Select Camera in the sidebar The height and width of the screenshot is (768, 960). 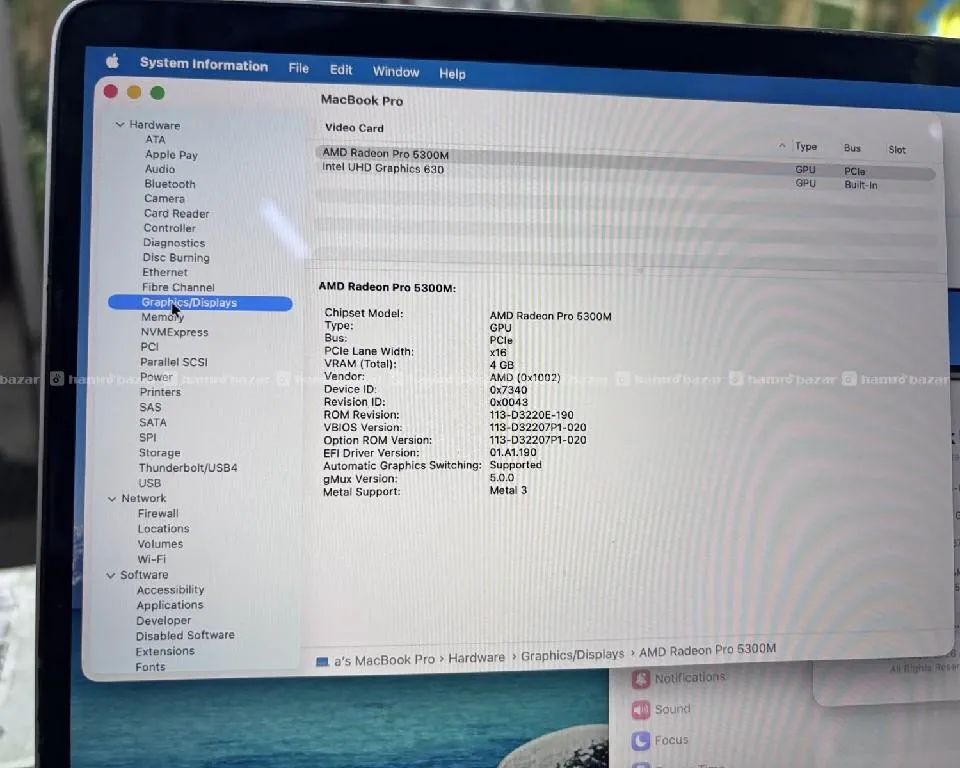coord(165,198)
